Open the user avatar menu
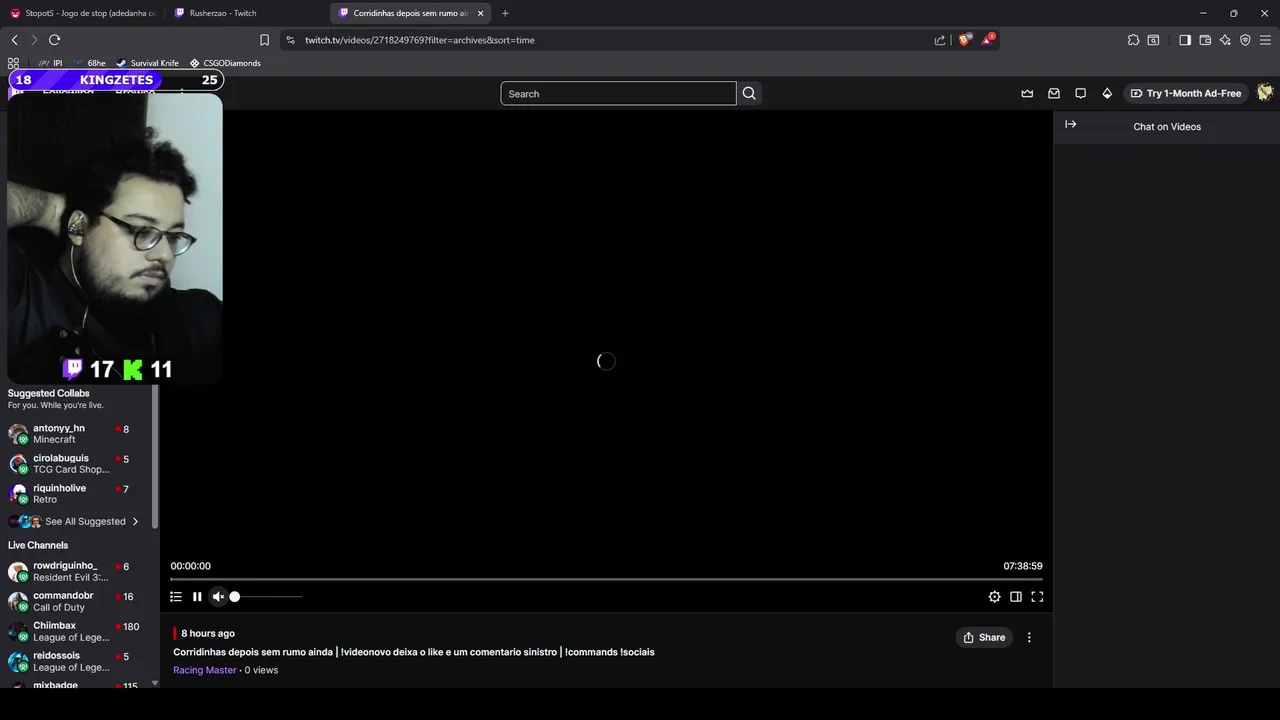Screen dimensions: 1280x720 pyautogui.click(x=1265, y=92)
